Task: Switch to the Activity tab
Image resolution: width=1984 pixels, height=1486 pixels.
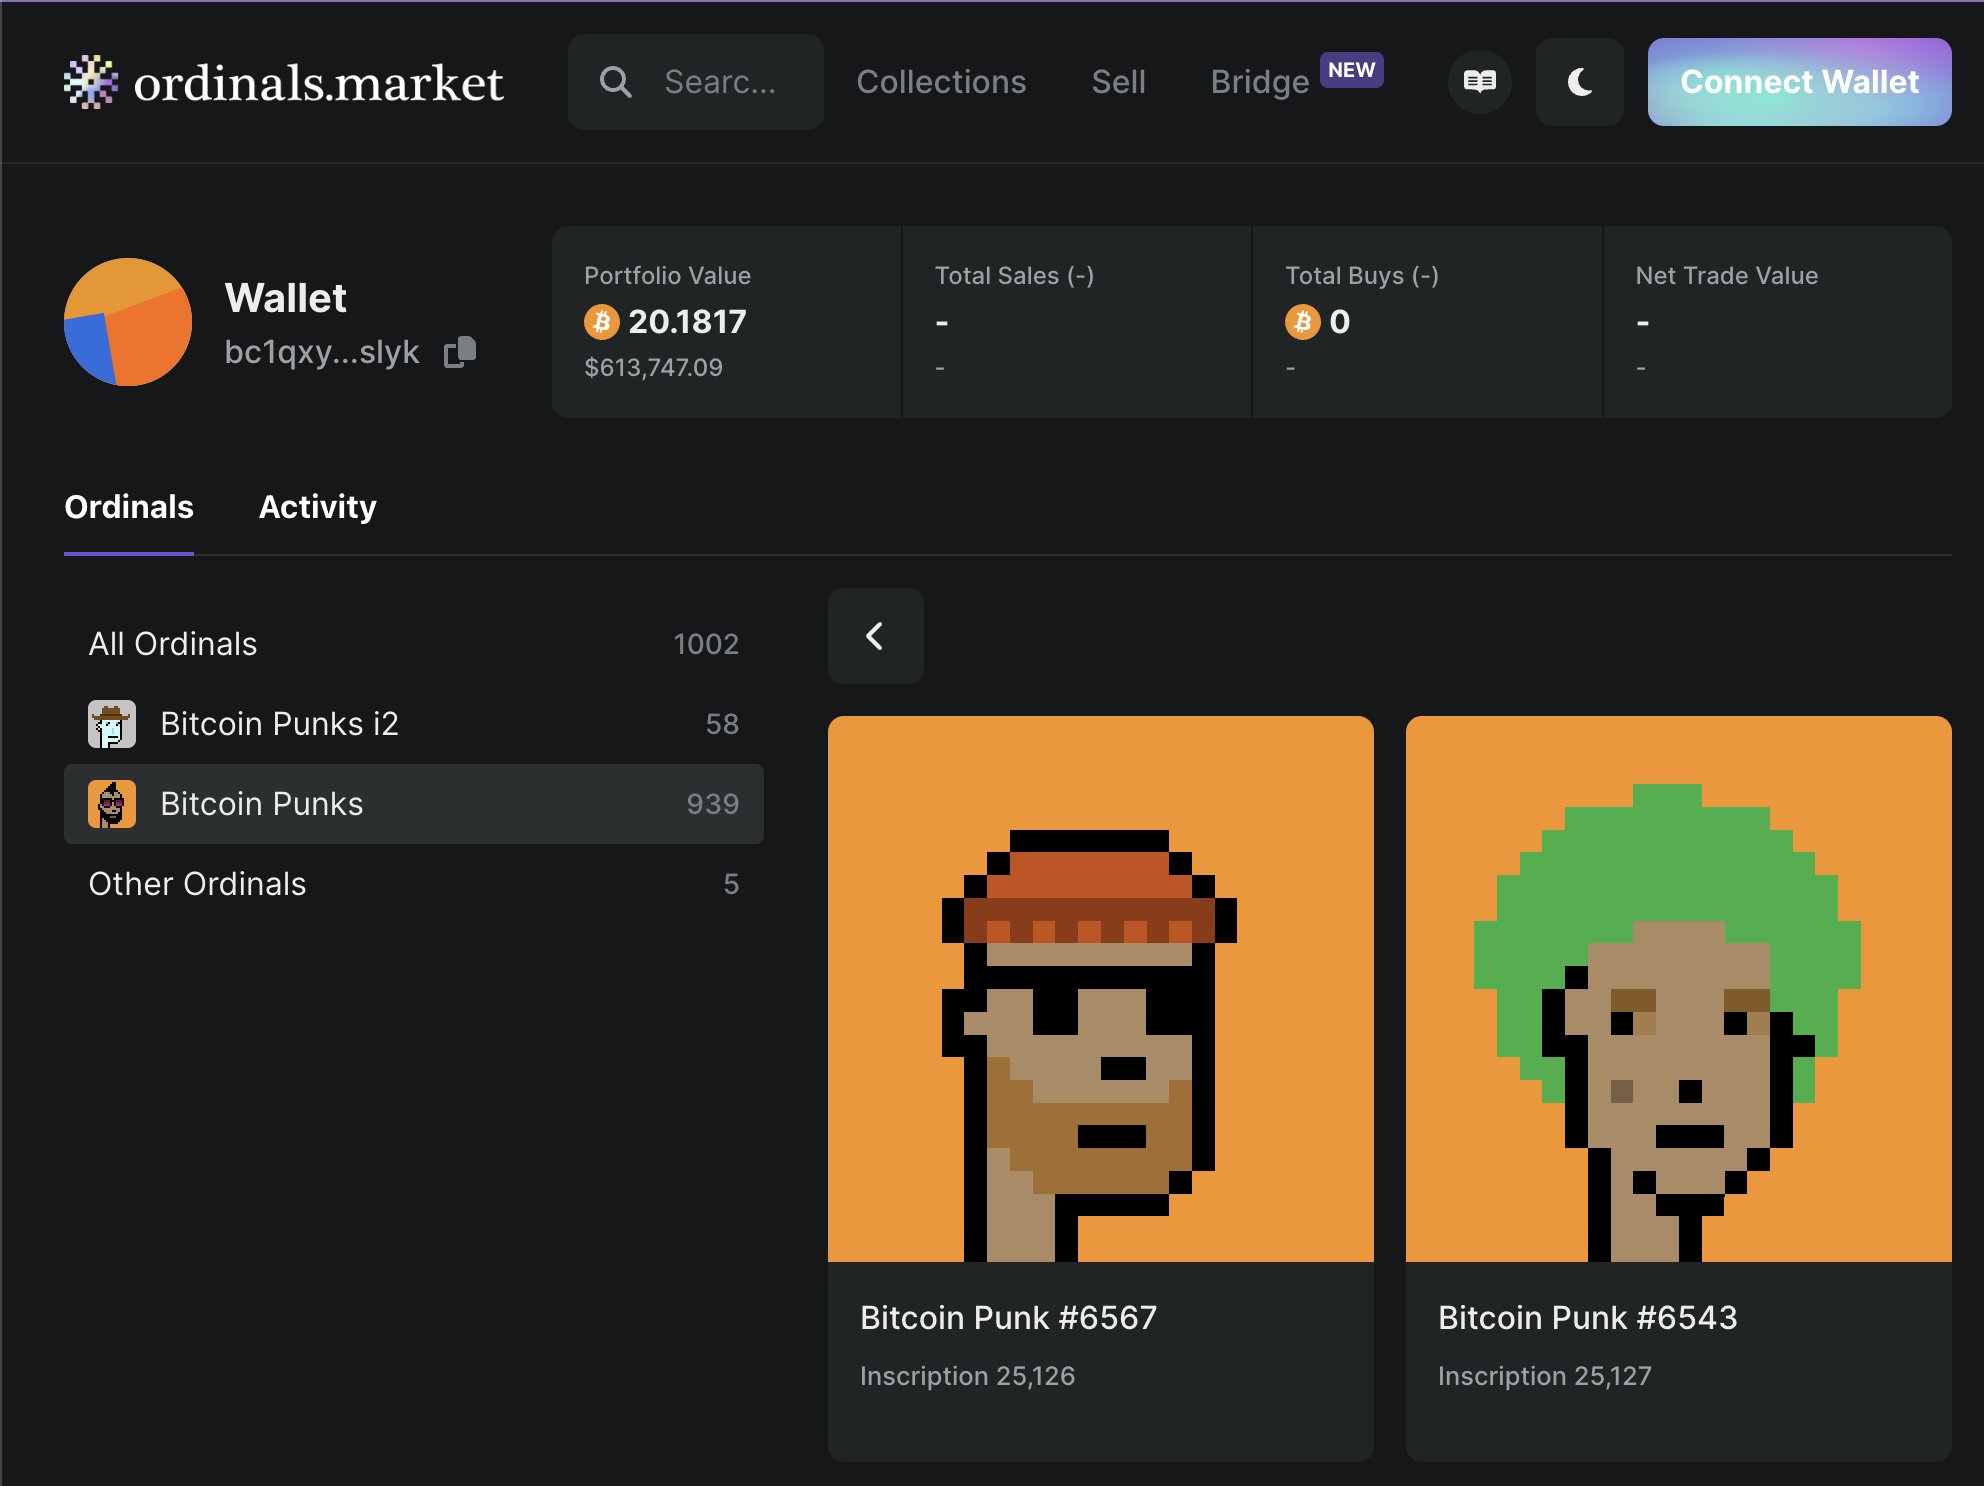Action: (317, 507)
